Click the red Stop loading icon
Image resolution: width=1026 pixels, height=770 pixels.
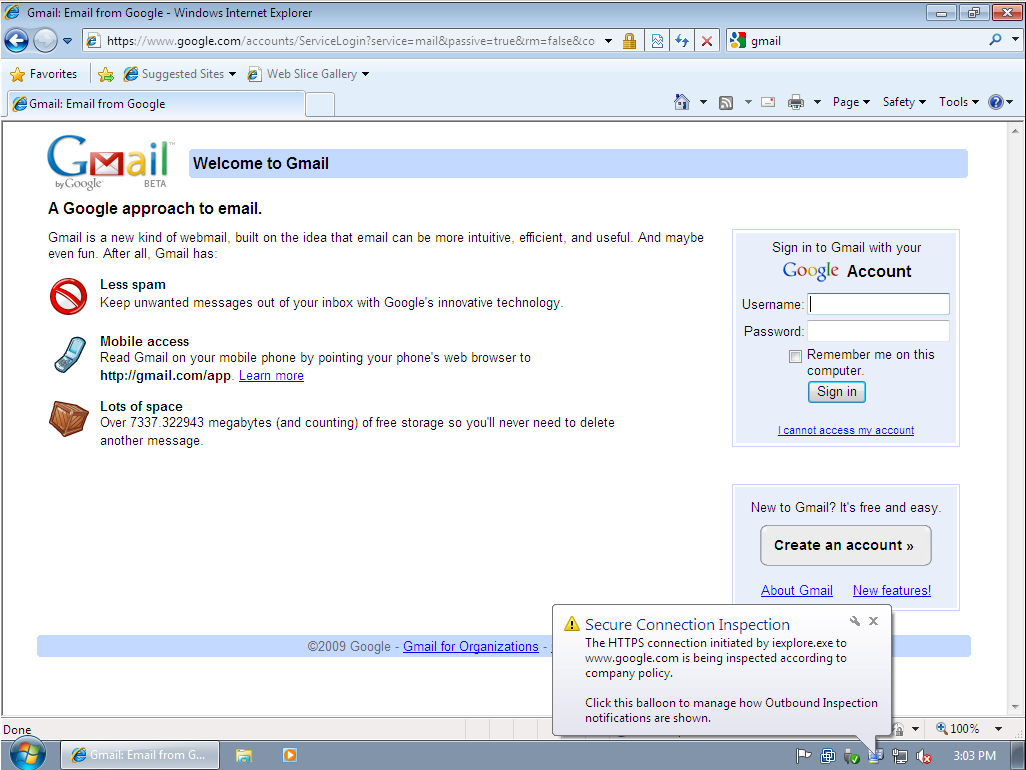click(x=707, y=41)
